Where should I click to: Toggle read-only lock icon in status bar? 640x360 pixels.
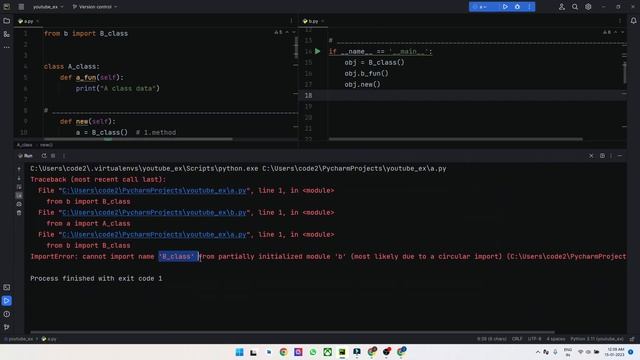click(632, 339)
